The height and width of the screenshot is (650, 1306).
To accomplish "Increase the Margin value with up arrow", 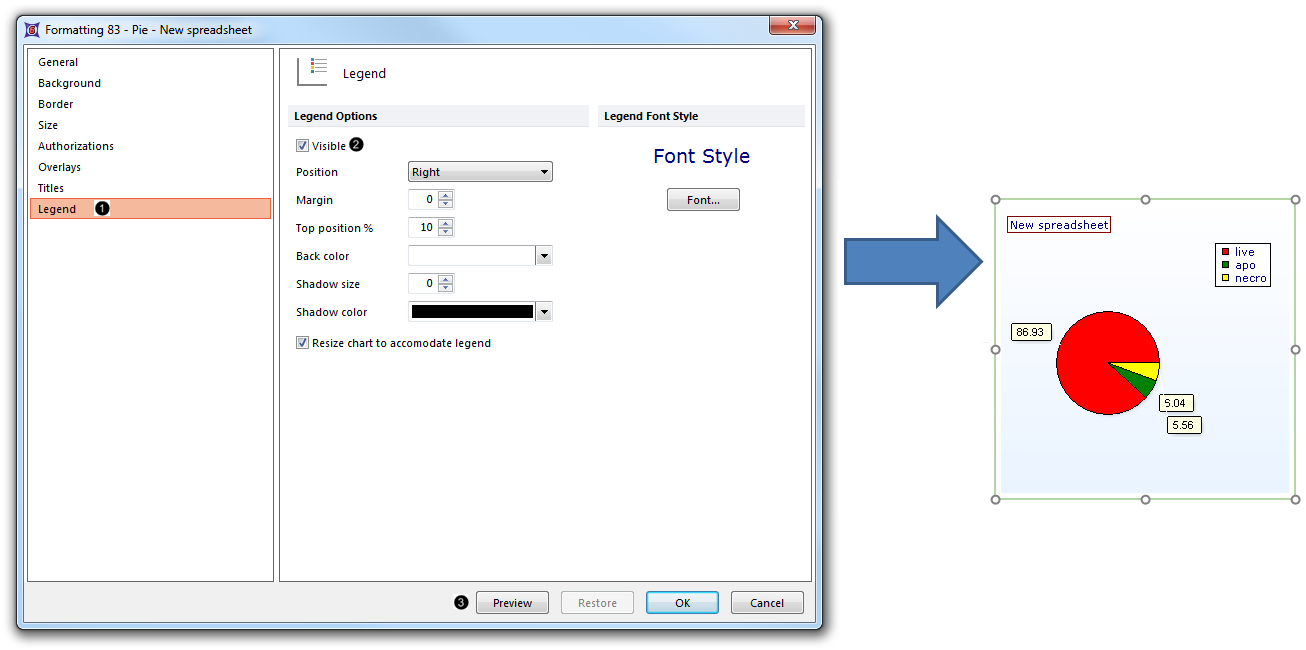I will (x=446, y=195).
